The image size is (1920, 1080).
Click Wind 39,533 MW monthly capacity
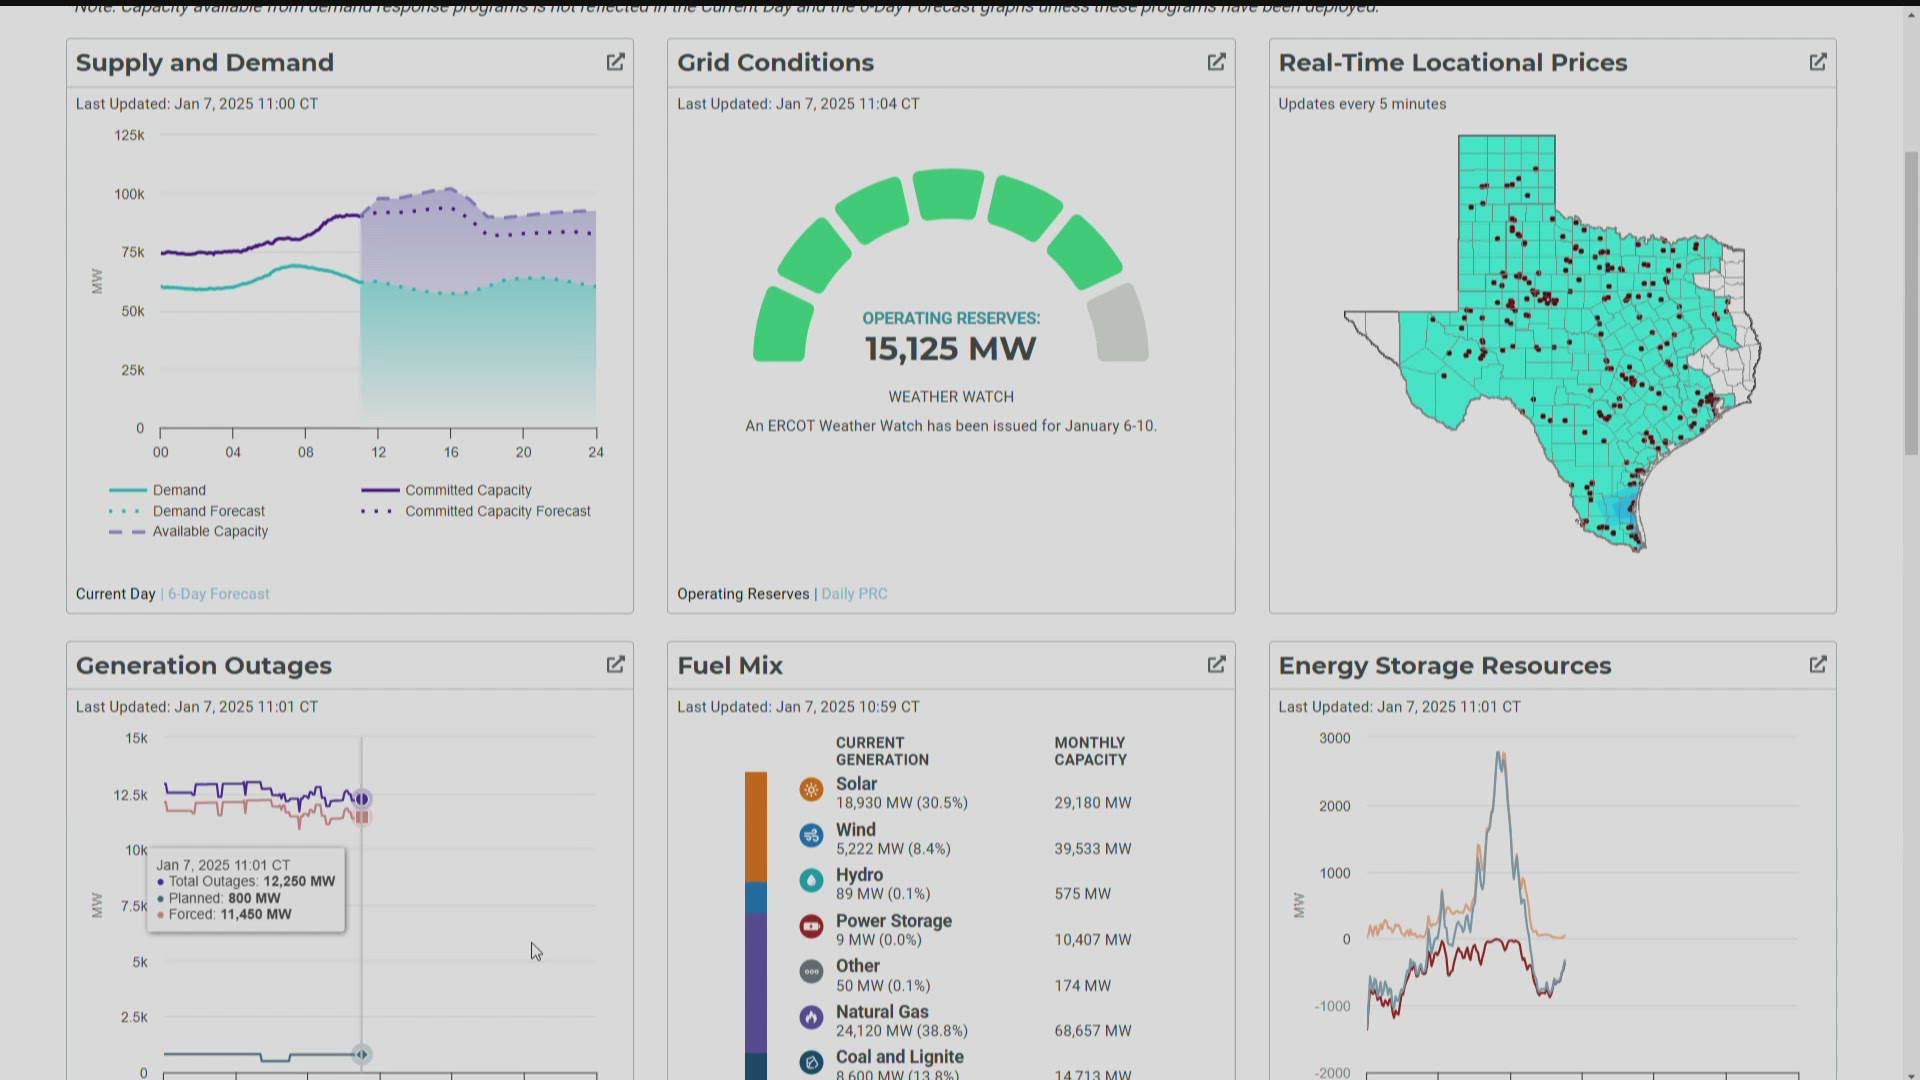[1093, 849]
